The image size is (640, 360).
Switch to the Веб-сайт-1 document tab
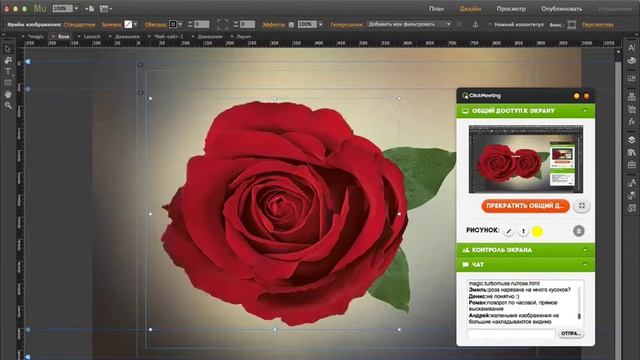point(169,36)
